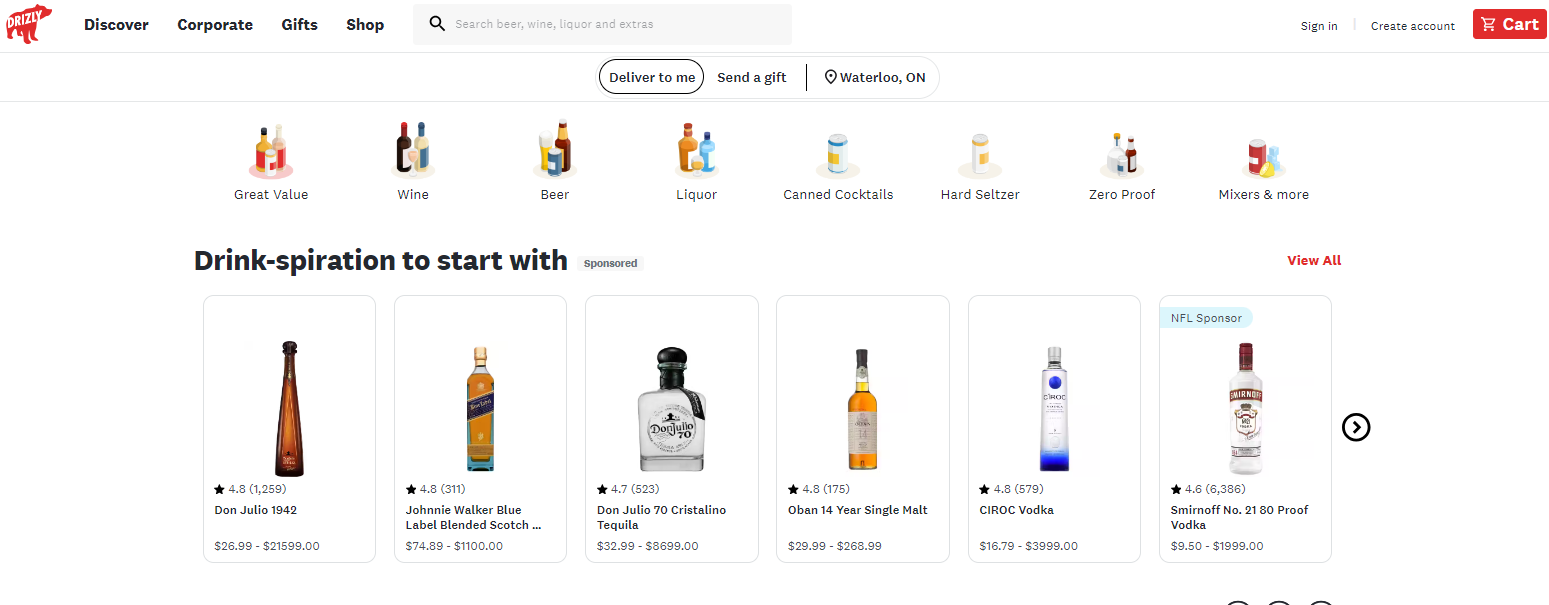
Task: Open the Shop menu
Action: pyautogui.click(x=365, y=25)
